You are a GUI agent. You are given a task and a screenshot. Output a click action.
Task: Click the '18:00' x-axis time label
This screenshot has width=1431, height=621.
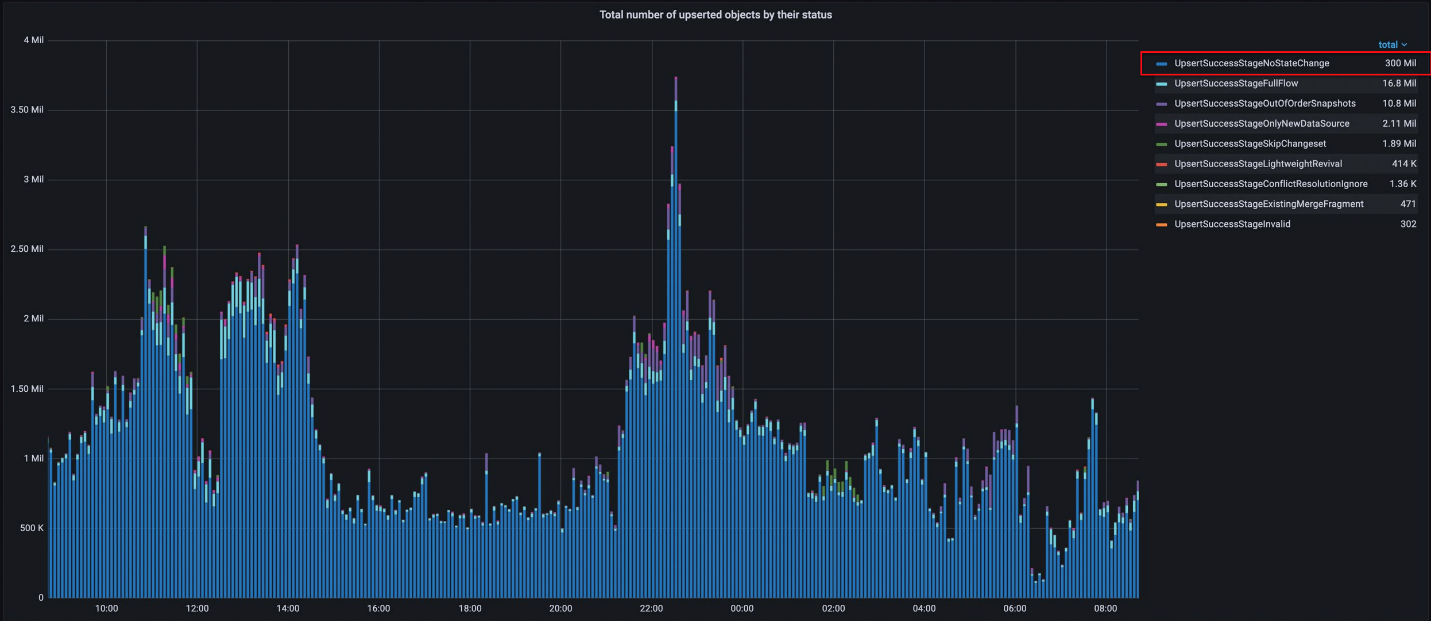470,608
